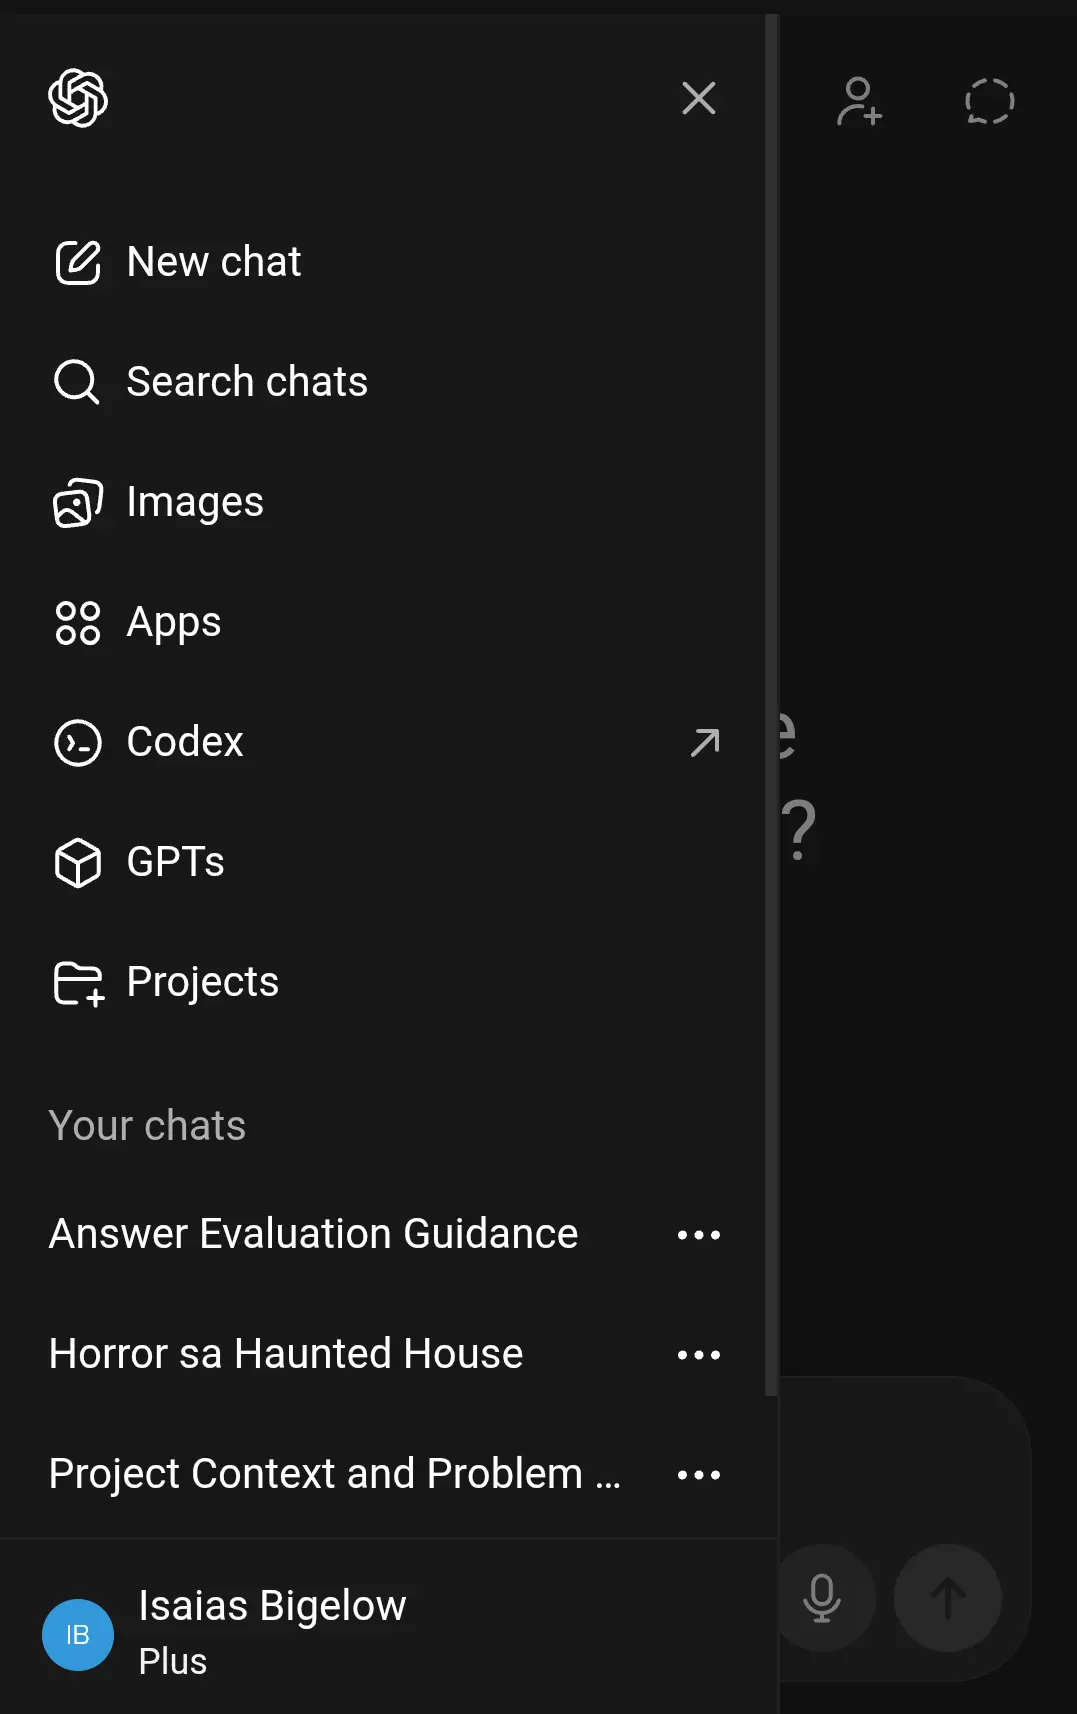The width and height of the screenshot is (1077, 1714).
Task: Click the New chat pencil icon
Action: coord(78,262)
